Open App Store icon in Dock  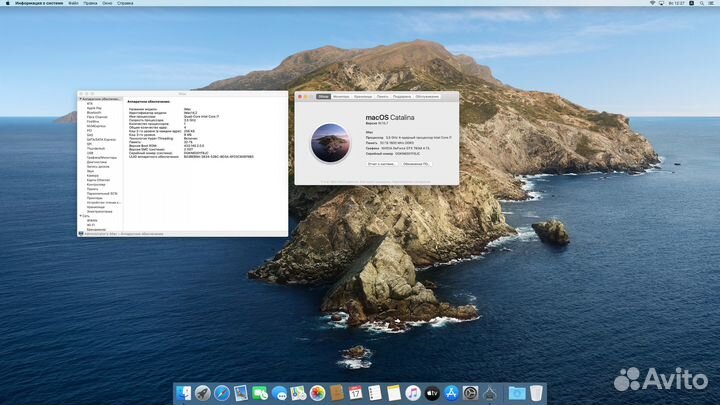[451, 393]
